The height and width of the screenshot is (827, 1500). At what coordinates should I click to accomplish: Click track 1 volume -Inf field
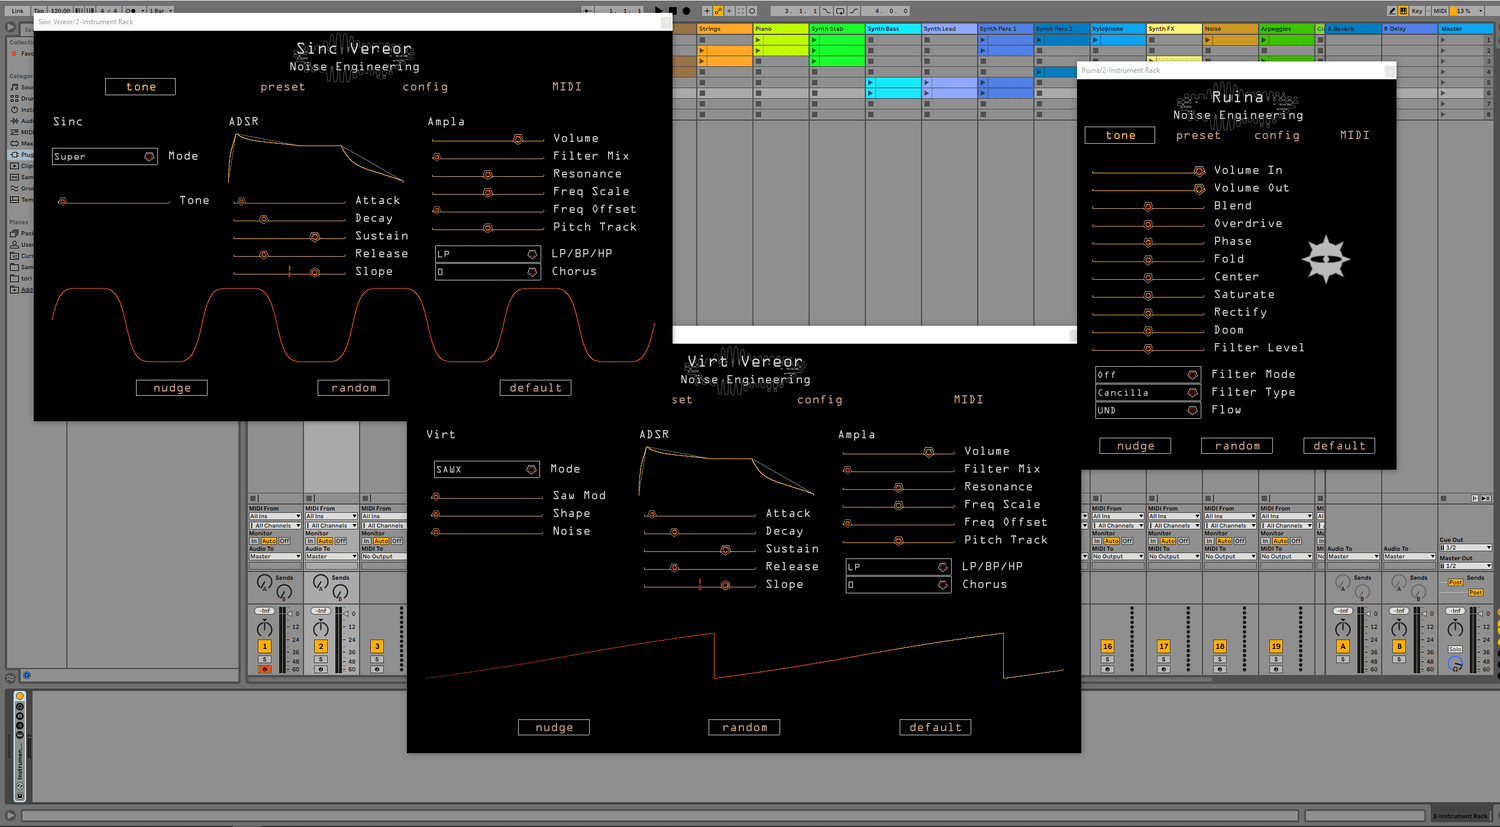pos(265,611)
